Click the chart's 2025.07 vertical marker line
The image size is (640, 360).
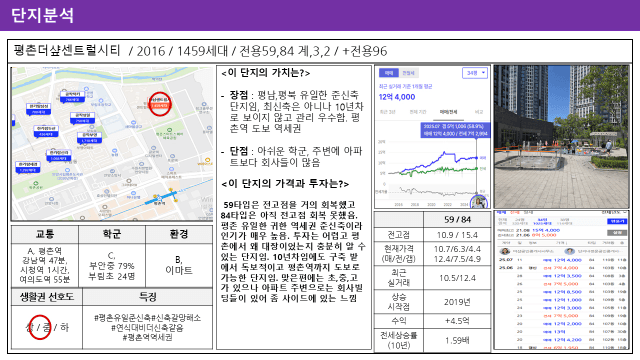coord(476,167)
